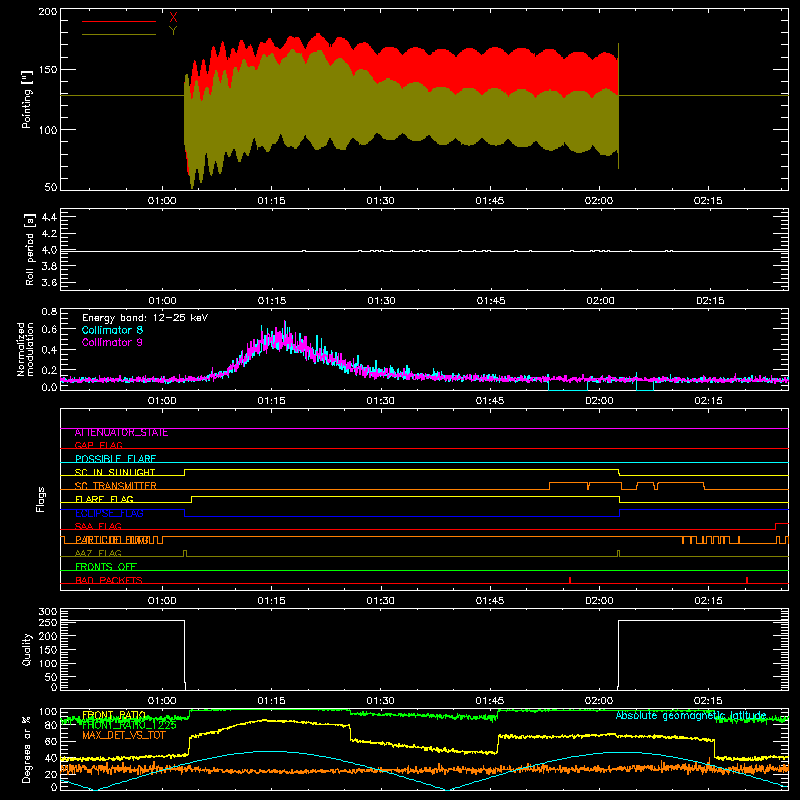Image resolution: width=800 pixels, height=800 pixels.
Task: Click the ATTENUATOR_STATE flag label
Action: (121, 433)
